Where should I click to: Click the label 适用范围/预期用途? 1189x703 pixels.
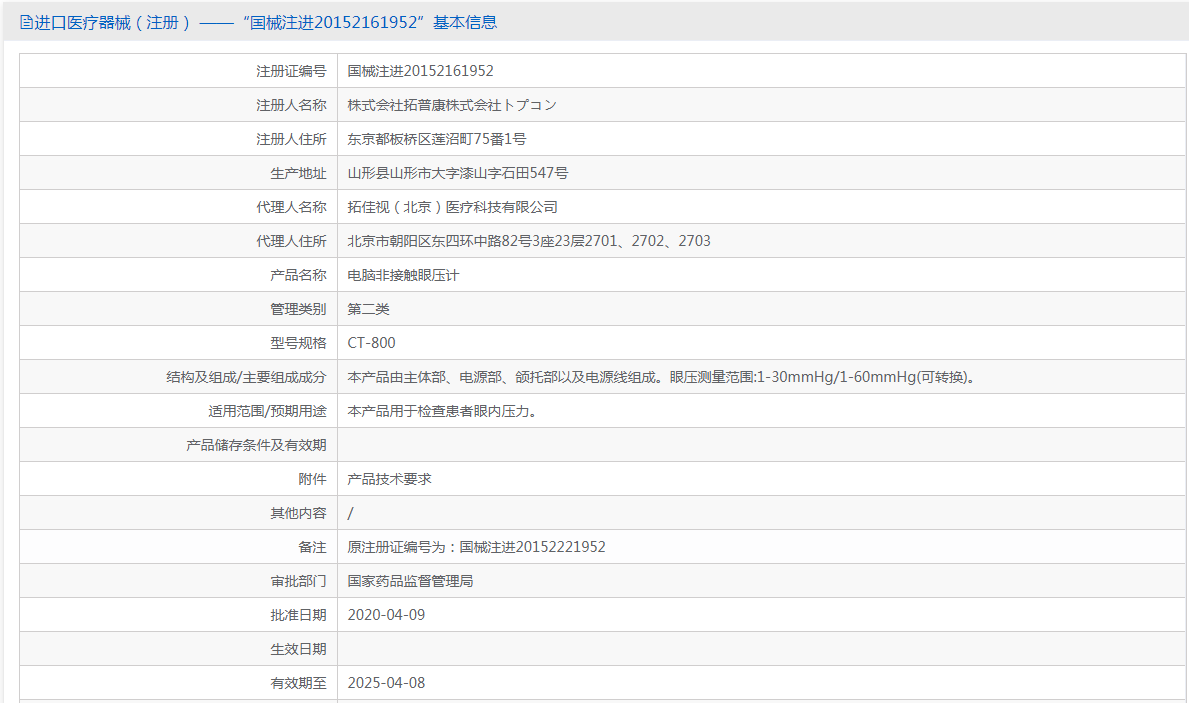(268, 411)
